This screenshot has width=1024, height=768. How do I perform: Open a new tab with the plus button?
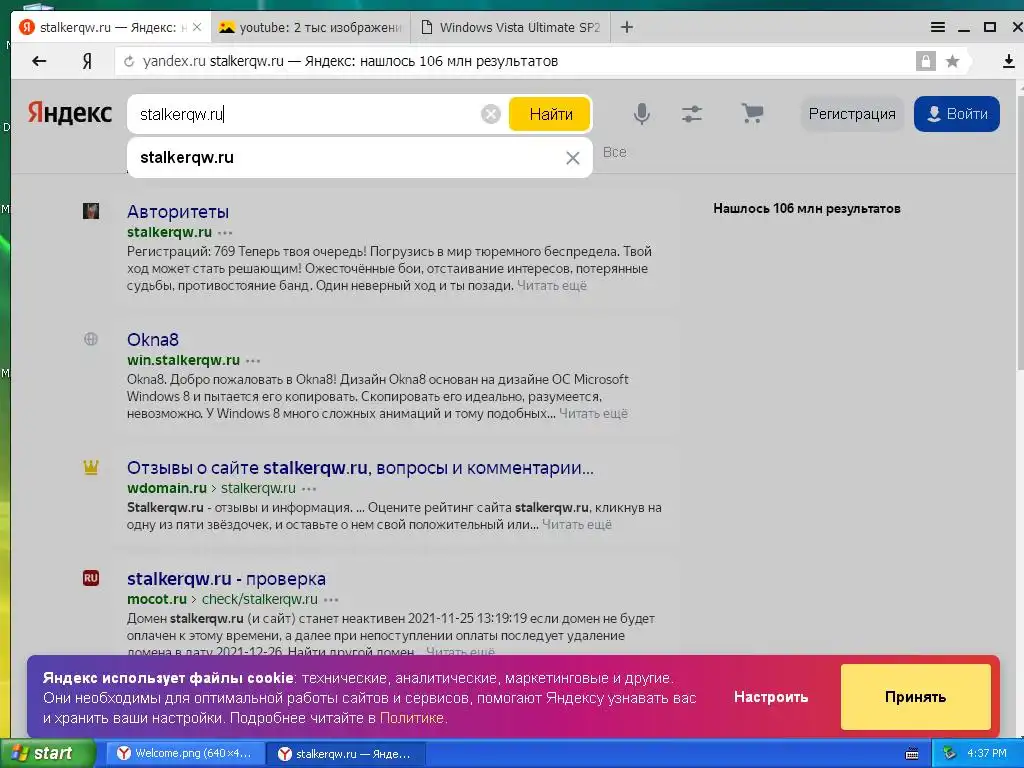pyautogui.click(x=626, y=27)
